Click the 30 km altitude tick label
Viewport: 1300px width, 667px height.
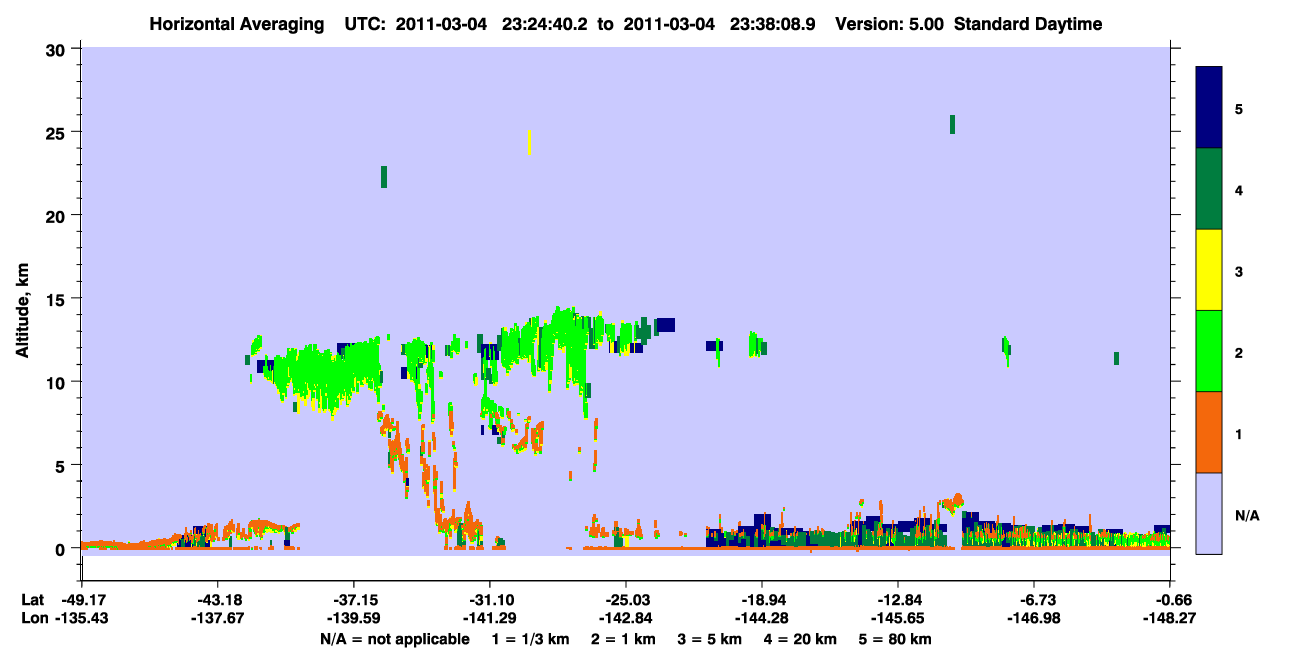pos(57,49)
